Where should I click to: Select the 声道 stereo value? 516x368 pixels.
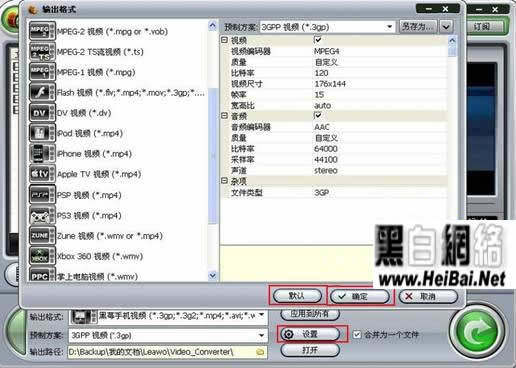tap(326, 170)
